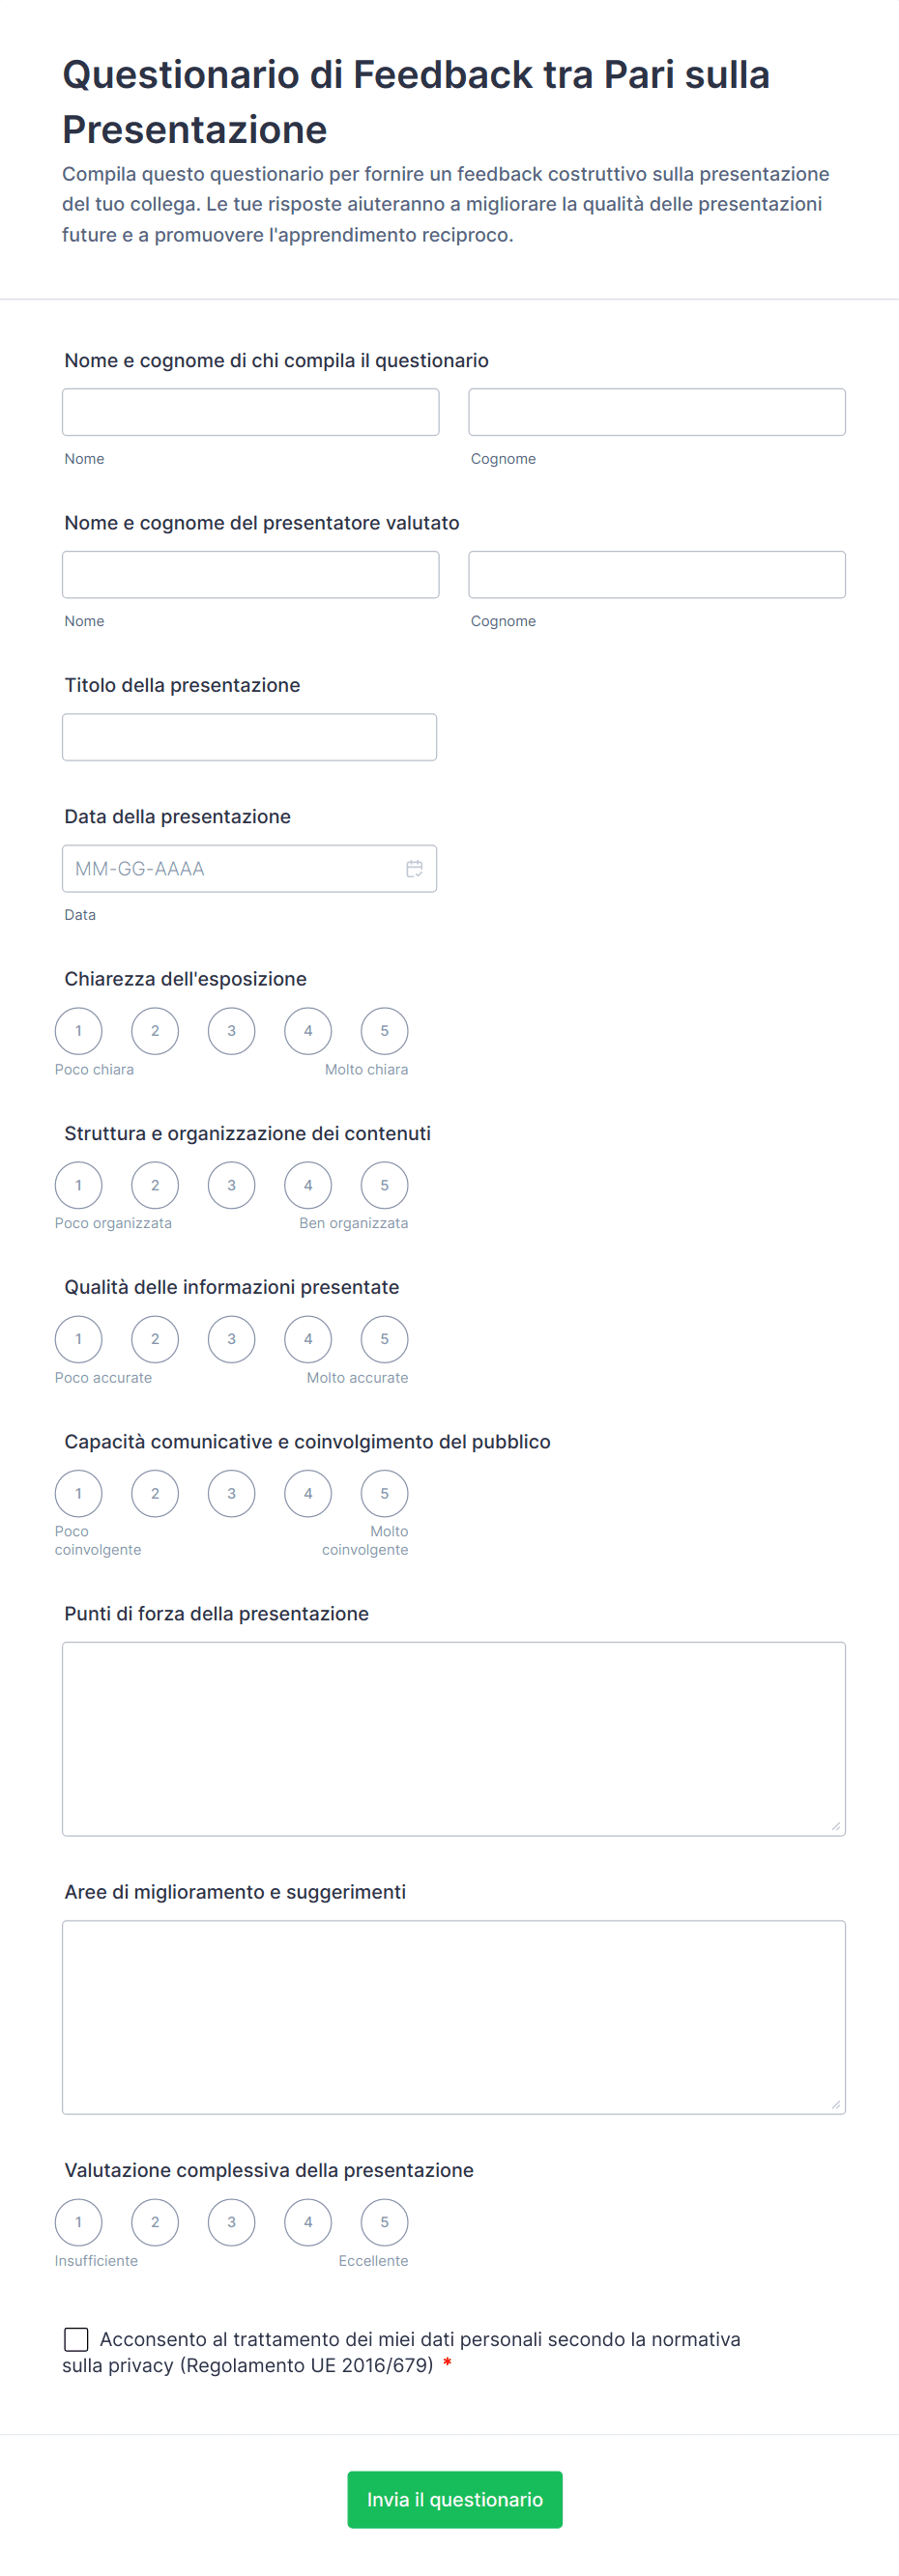
Task: Click the Nome field of presentatore valutato
Action: point(250,574)
